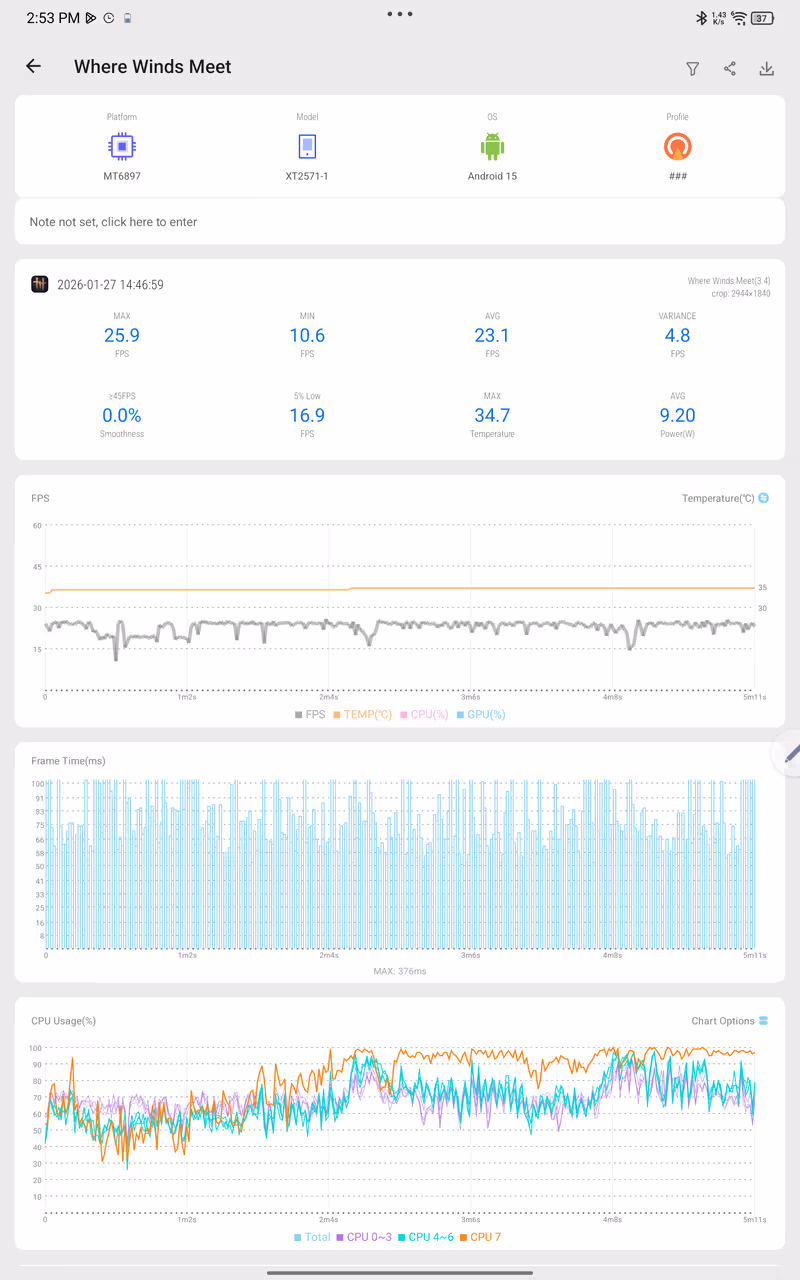
Task: Tap the back arrow icon
Action: (x=34, y=67)
